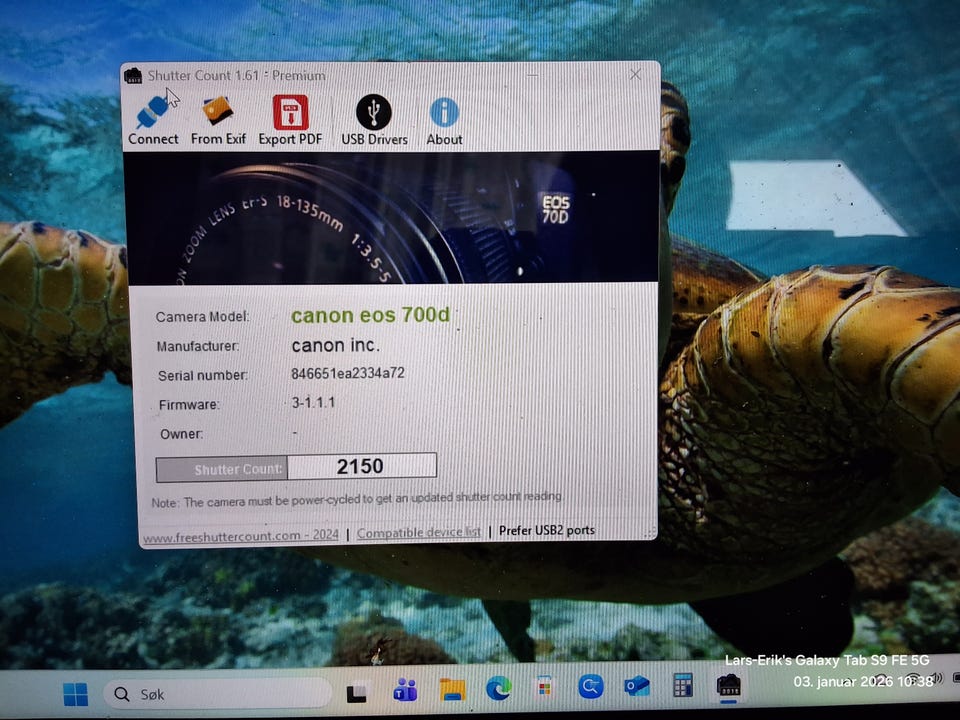Click the Søk taskbar search box
The width and height of the screenshot is (960, 720).
(x=217, y=694)
